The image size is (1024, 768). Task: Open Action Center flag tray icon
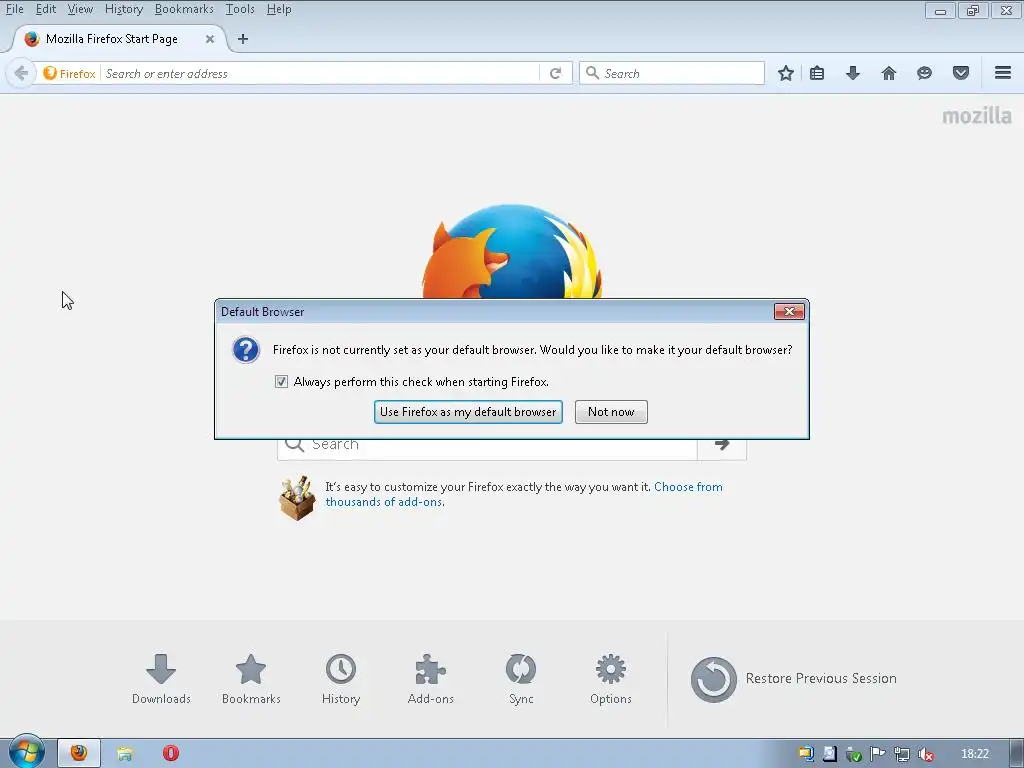tap(877, 754)
